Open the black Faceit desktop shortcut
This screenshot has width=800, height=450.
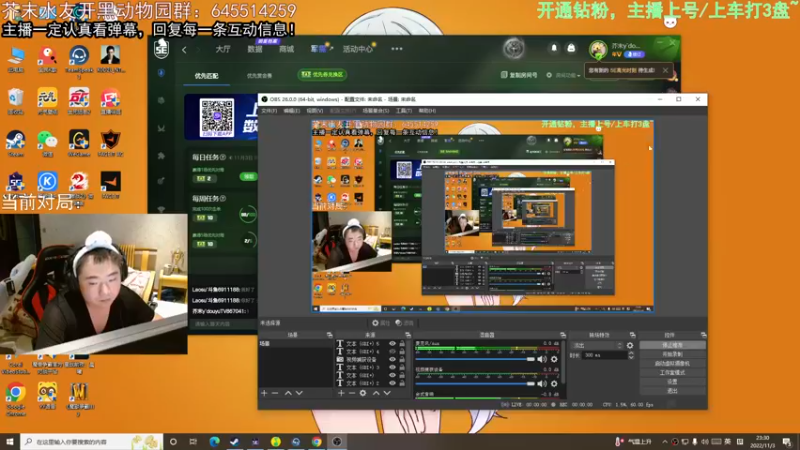(x=110, y=182)
